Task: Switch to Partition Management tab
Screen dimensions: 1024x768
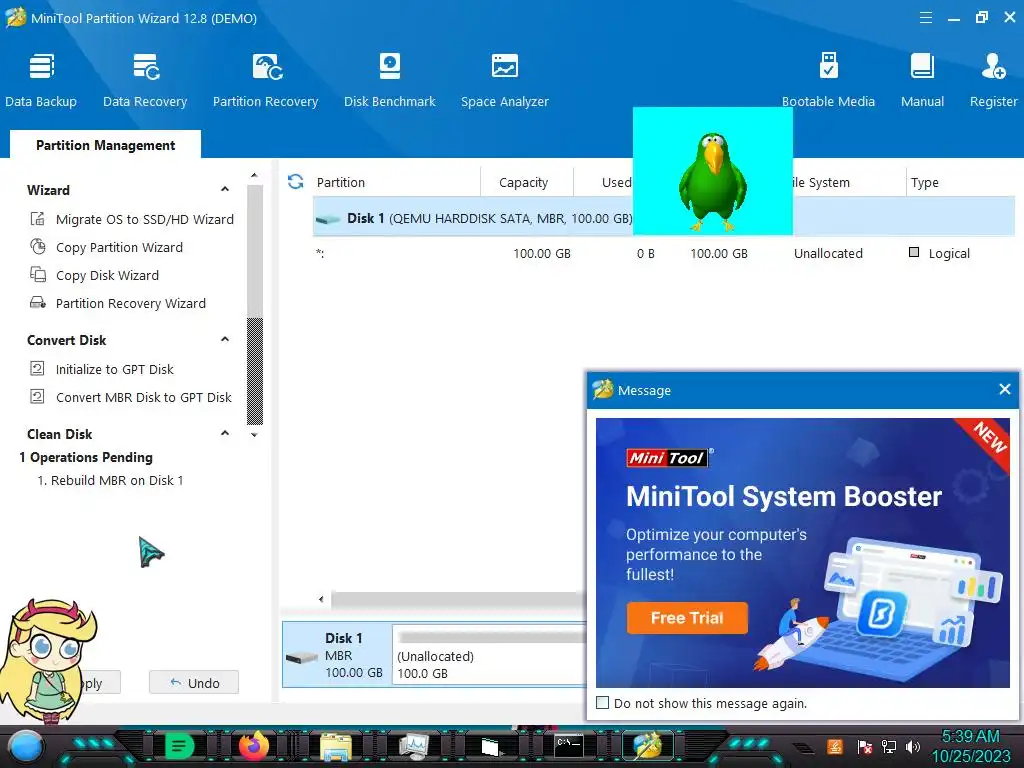Action: pos(105,145)
